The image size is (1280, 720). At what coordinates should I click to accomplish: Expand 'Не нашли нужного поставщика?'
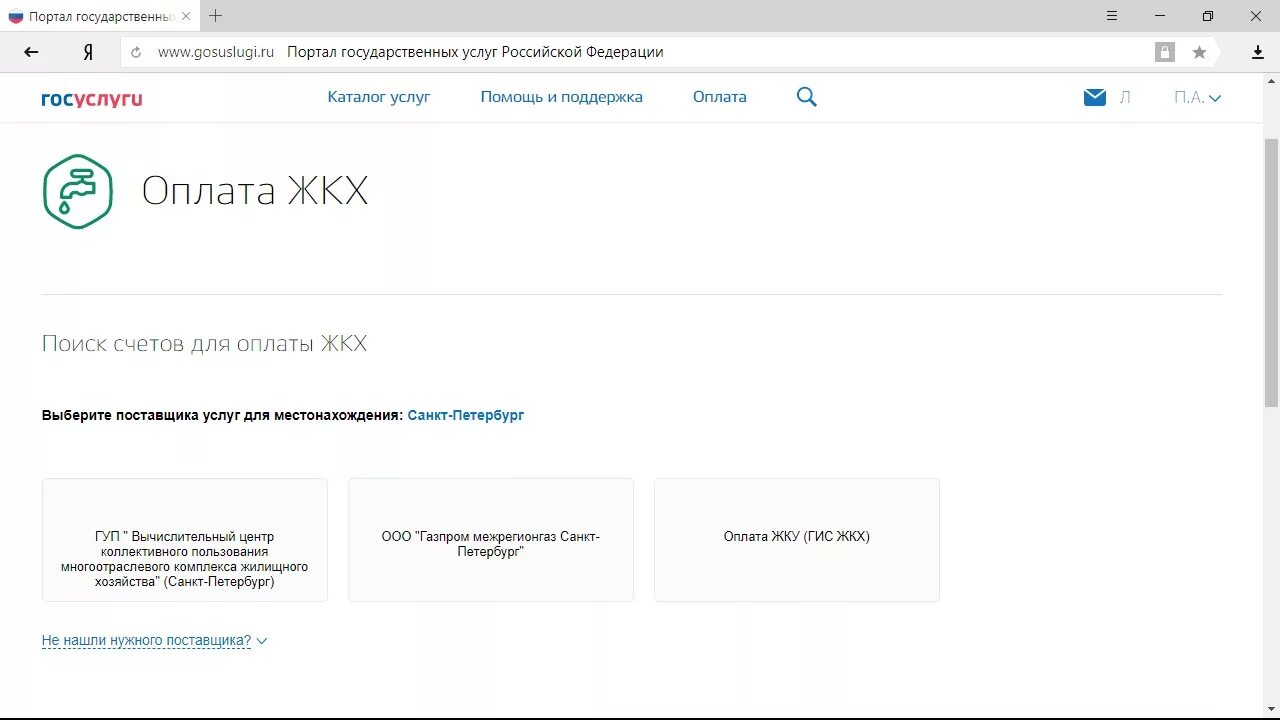(x=155, y=640)
